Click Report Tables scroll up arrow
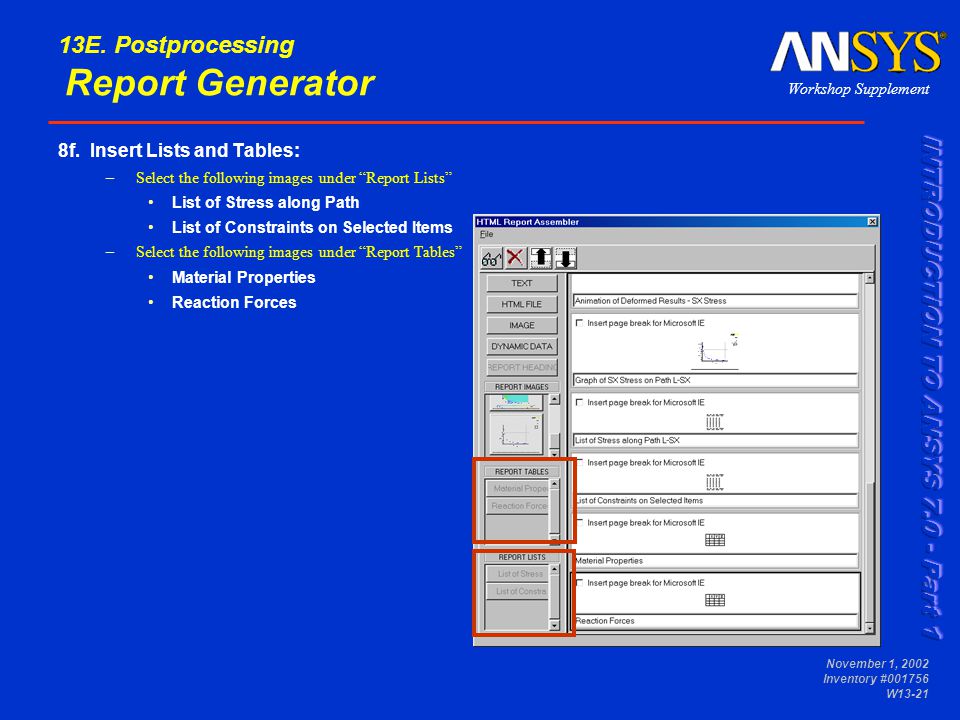 click(554, 484)
